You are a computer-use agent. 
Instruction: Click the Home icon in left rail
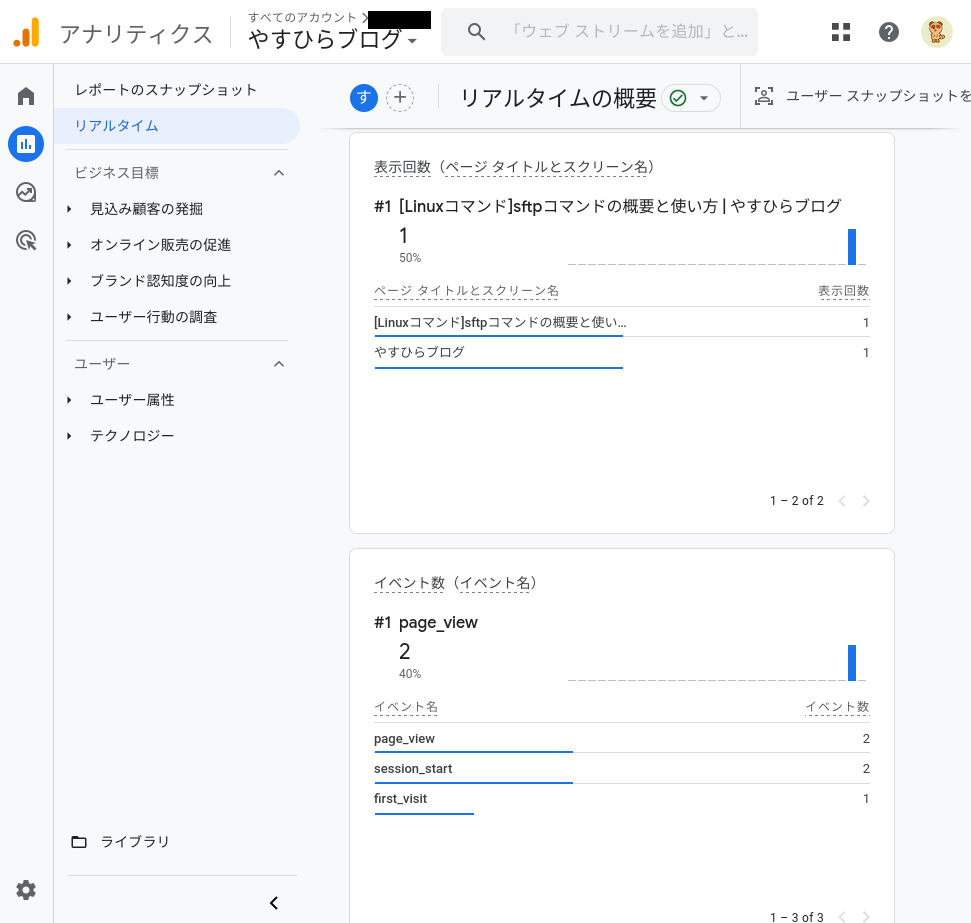[x=26, y=97]
